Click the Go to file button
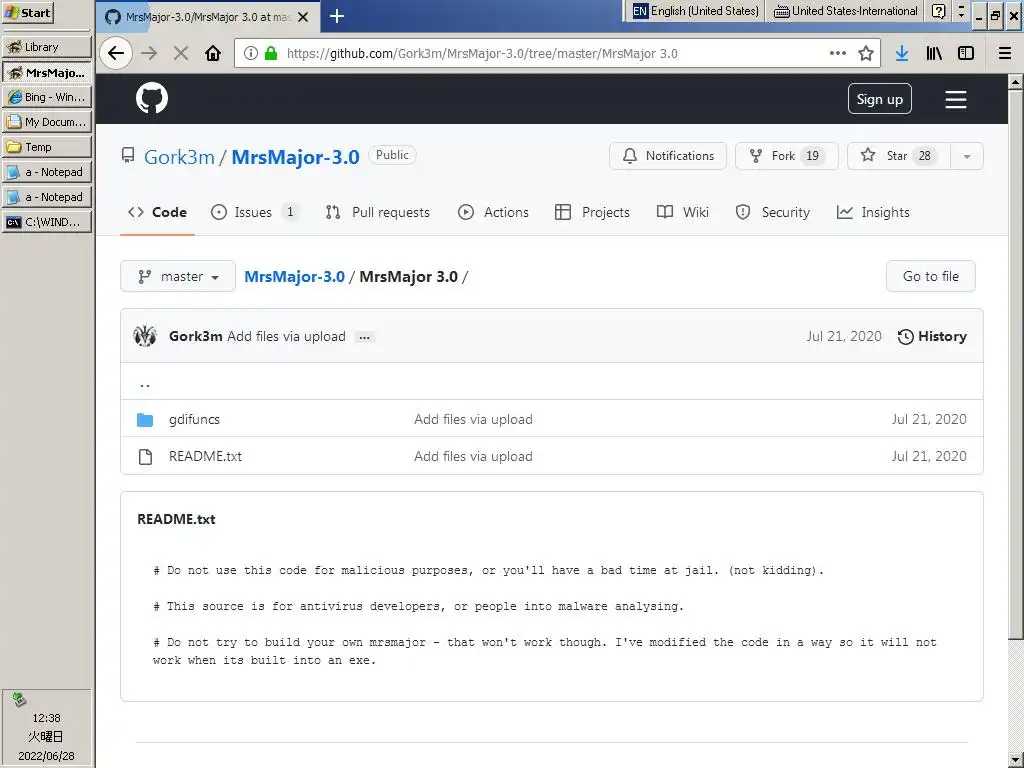 931,276
